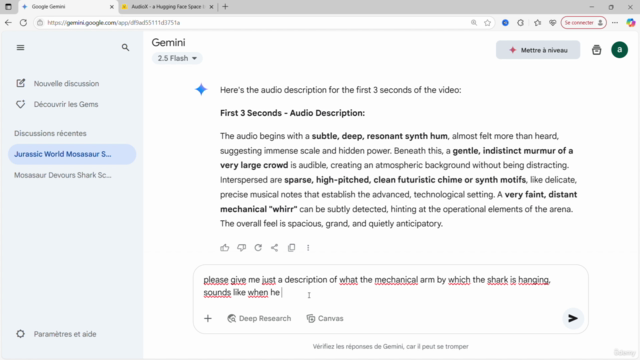Click the blue round extension icon

pos(505,22)
